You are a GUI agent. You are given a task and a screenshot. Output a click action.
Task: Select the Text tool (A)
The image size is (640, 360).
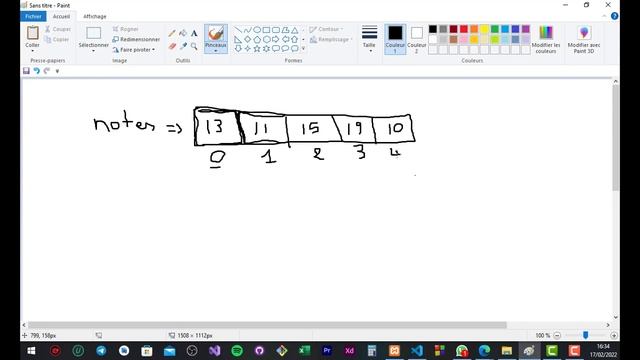(194, 33)
